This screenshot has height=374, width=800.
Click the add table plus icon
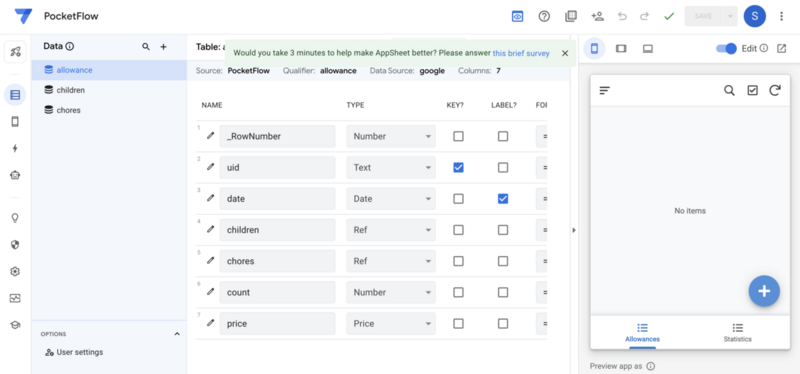coord(163,47)
